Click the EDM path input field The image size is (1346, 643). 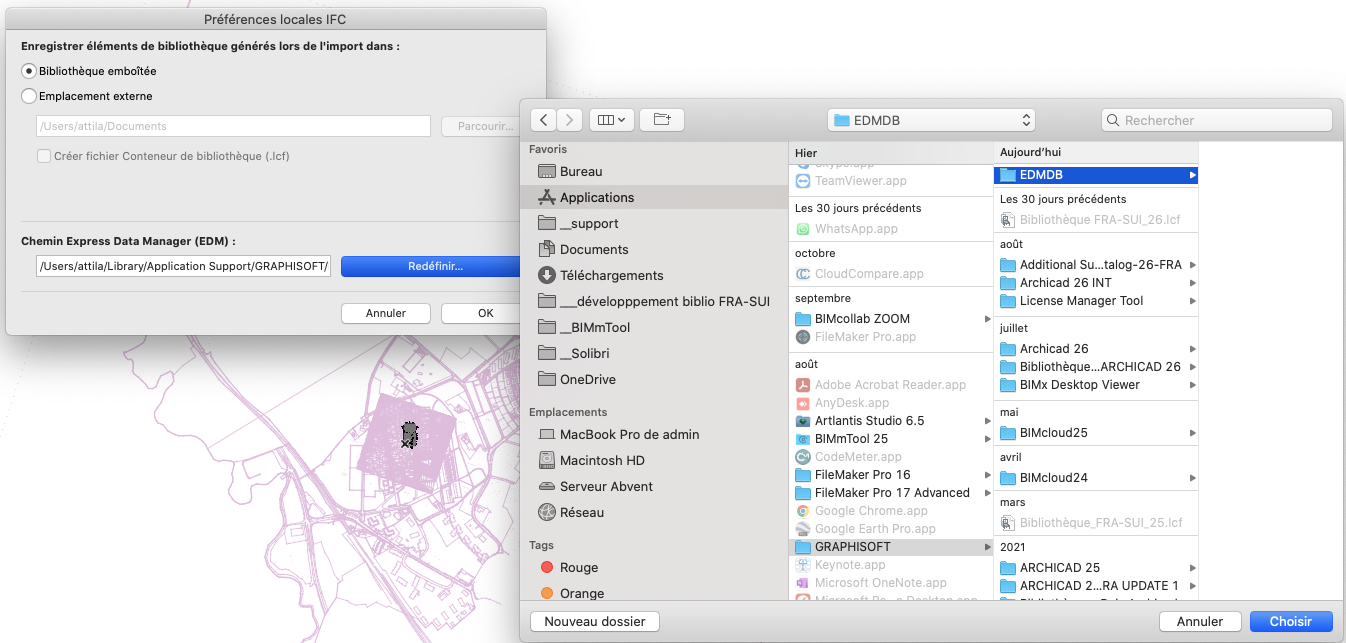tap(183, 267)
